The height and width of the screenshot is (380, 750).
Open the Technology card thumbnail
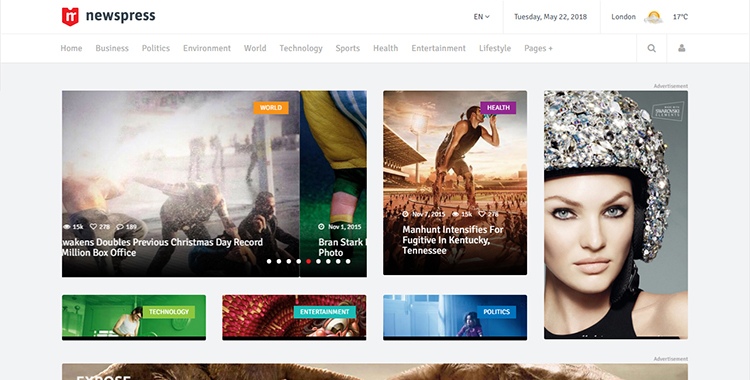click(x=134, y=317)
